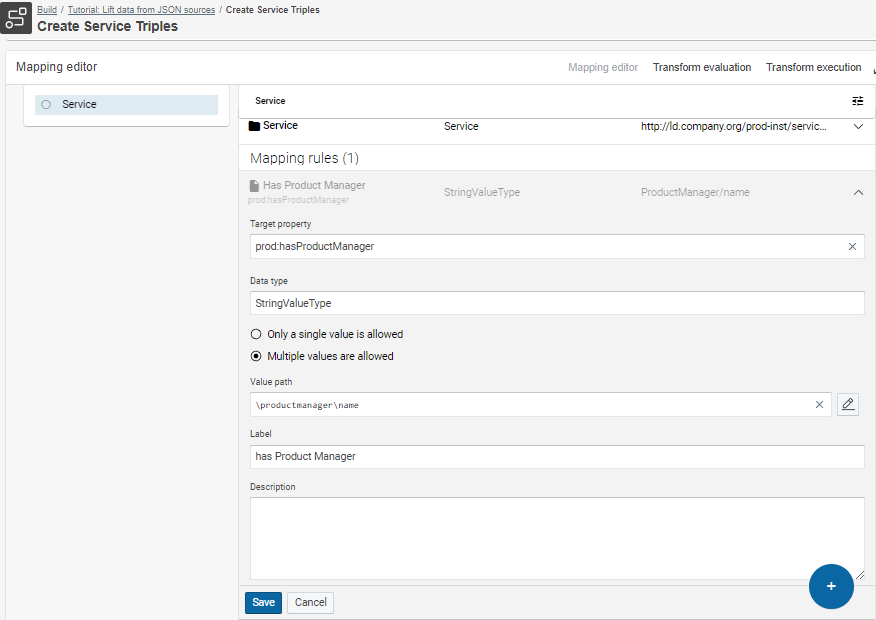Switch to Transform execution tab

click(813, 68)
